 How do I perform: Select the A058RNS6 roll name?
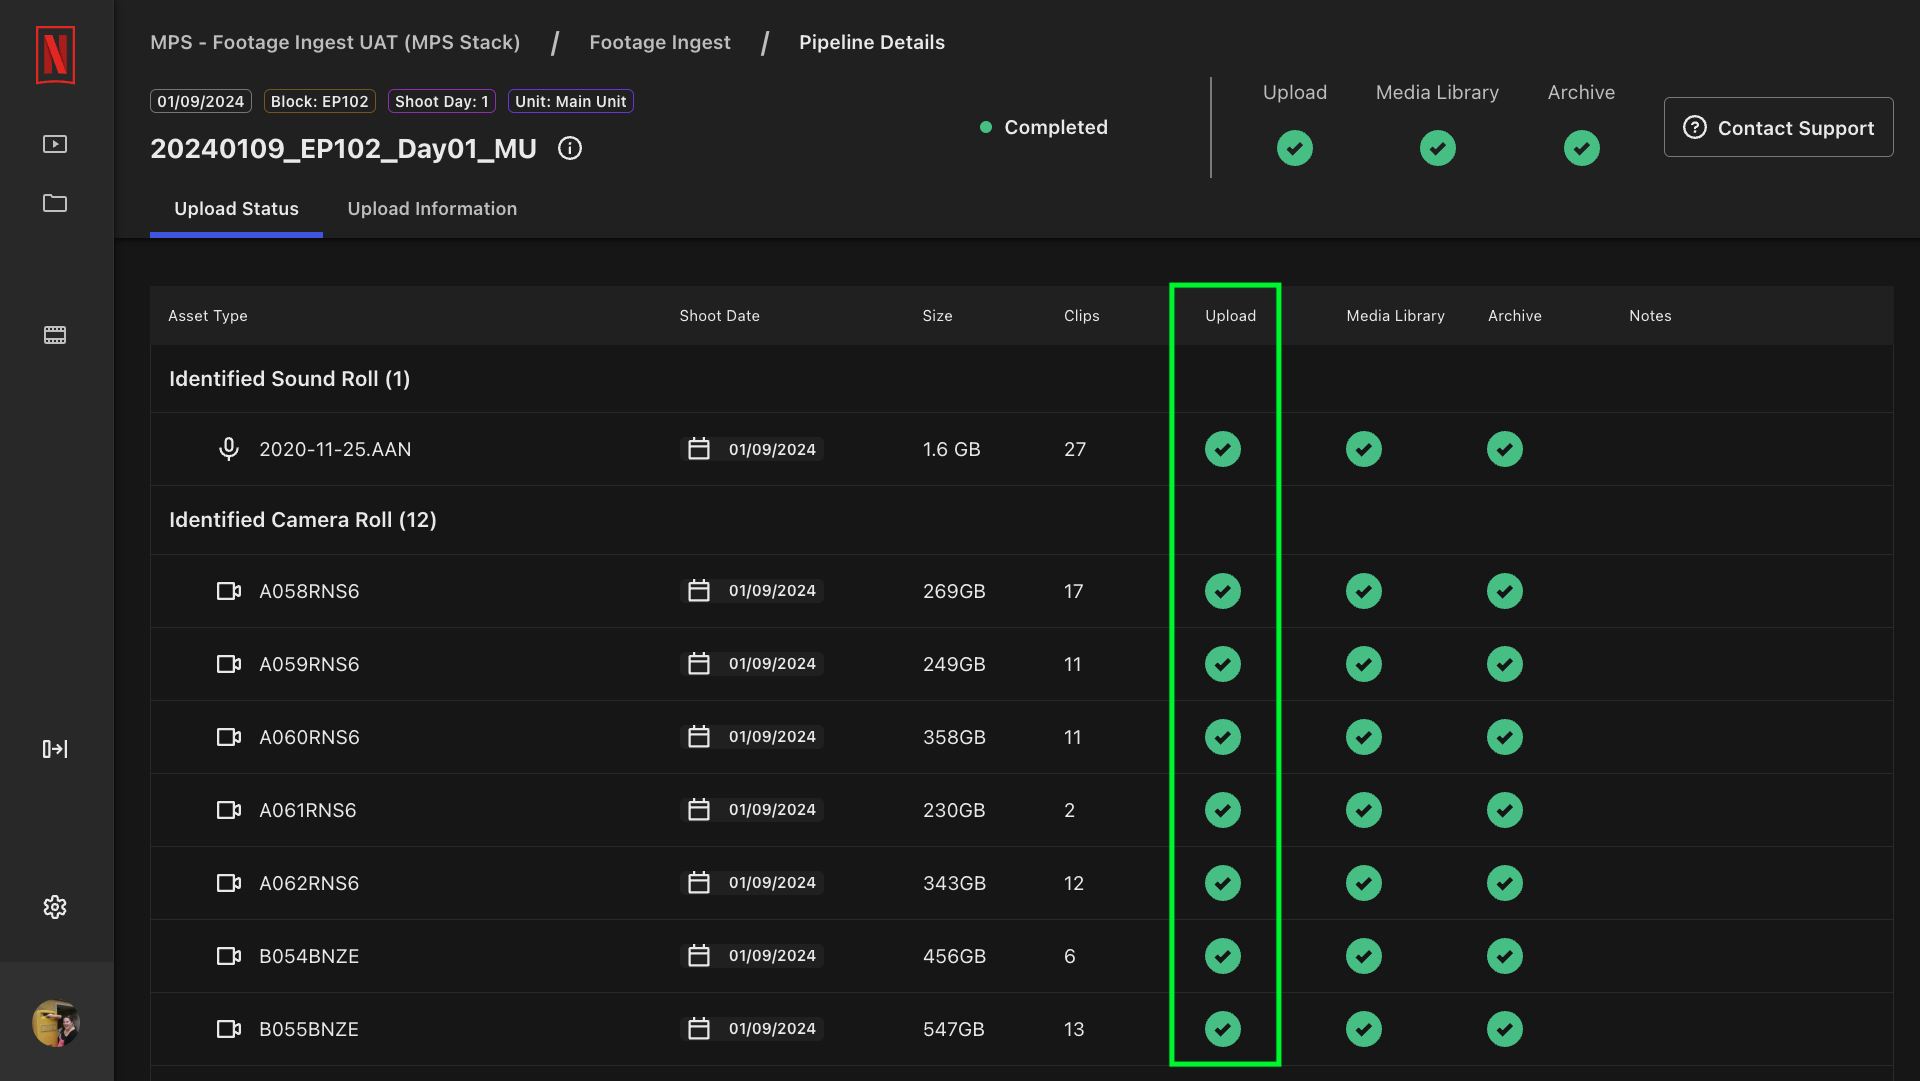pyautogui.click(x=309, y=591)
